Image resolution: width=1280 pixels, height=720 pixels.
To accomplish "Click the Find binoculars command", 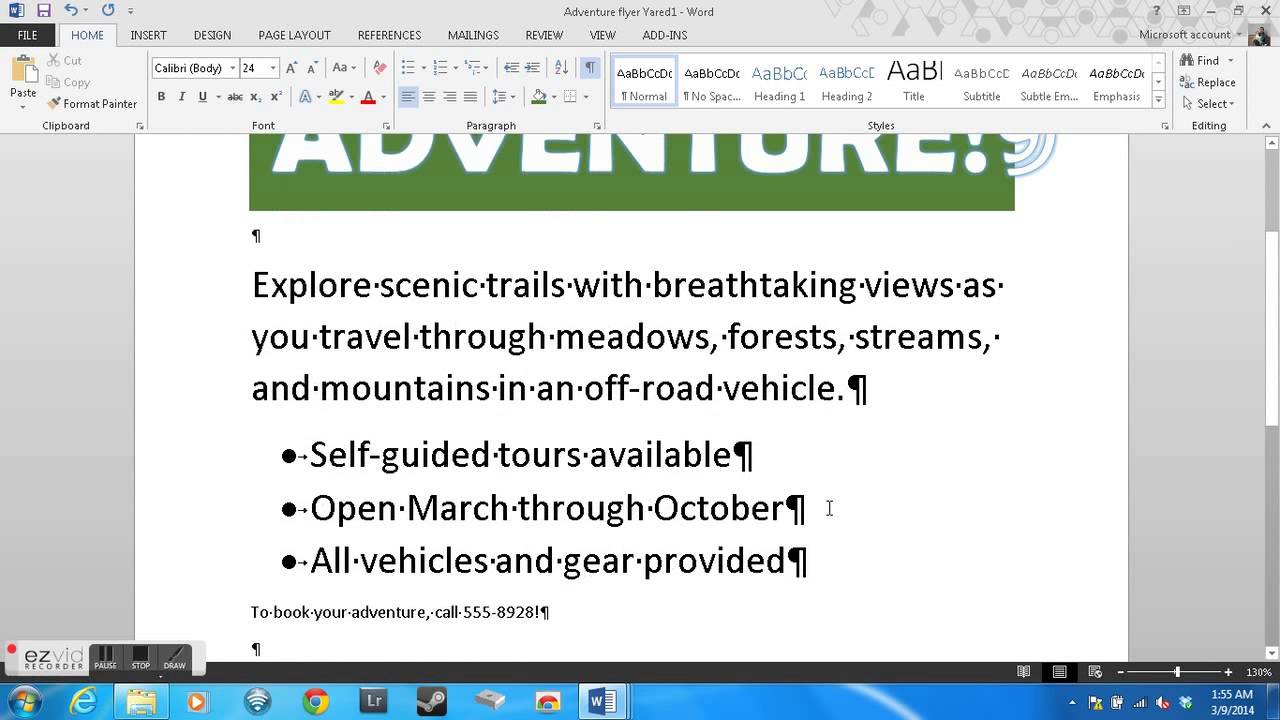I will (1201, 61).
